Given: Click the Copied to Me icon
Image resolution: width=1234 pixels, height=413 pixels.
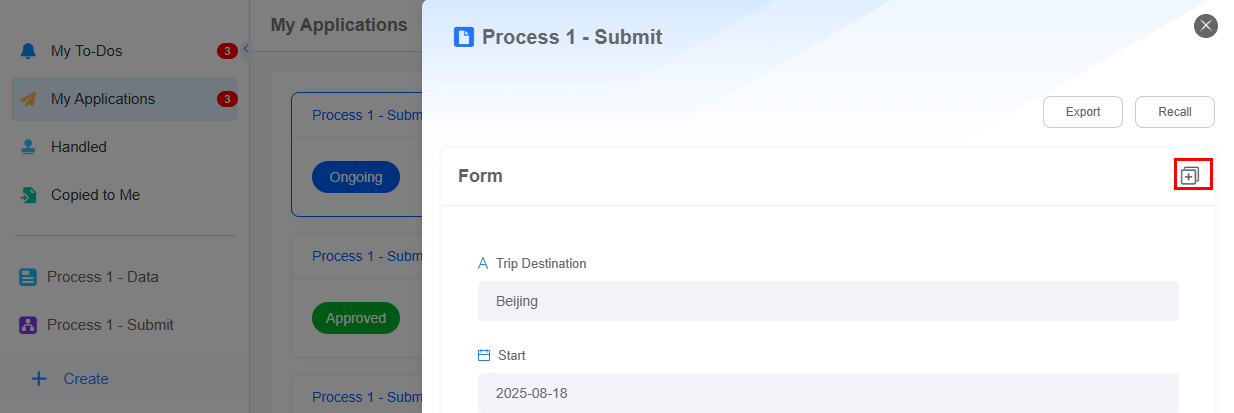Looking at the screenshot, I should (x=28, y=195).
